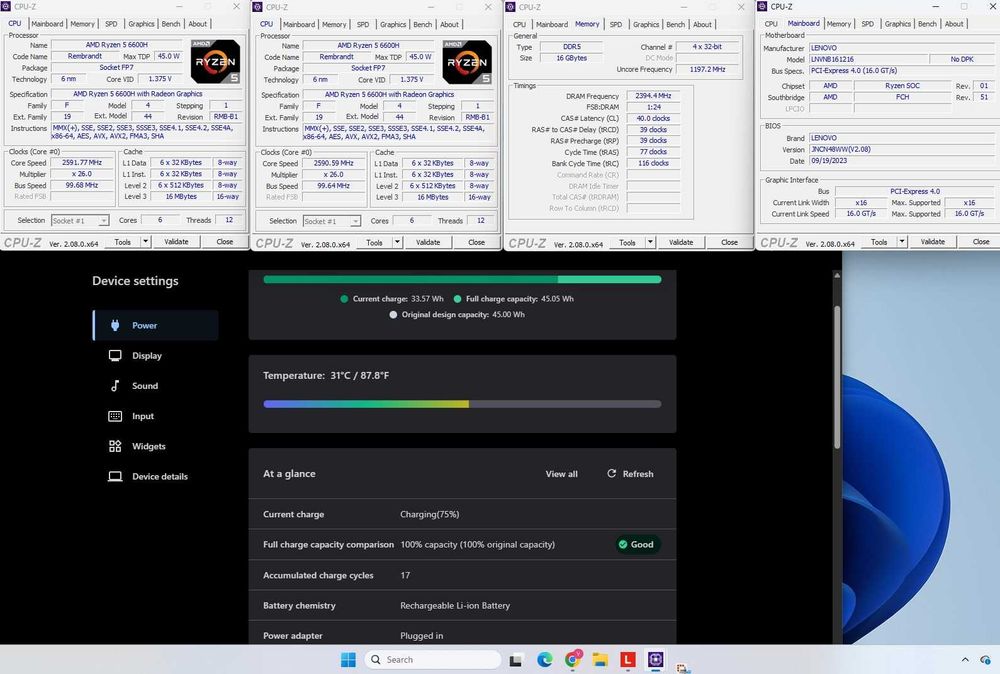Launch Google Chrome from the taskbar
The width and height of the screenshot is (1000, 674).
pyautogui.click(x=572, y=660)
